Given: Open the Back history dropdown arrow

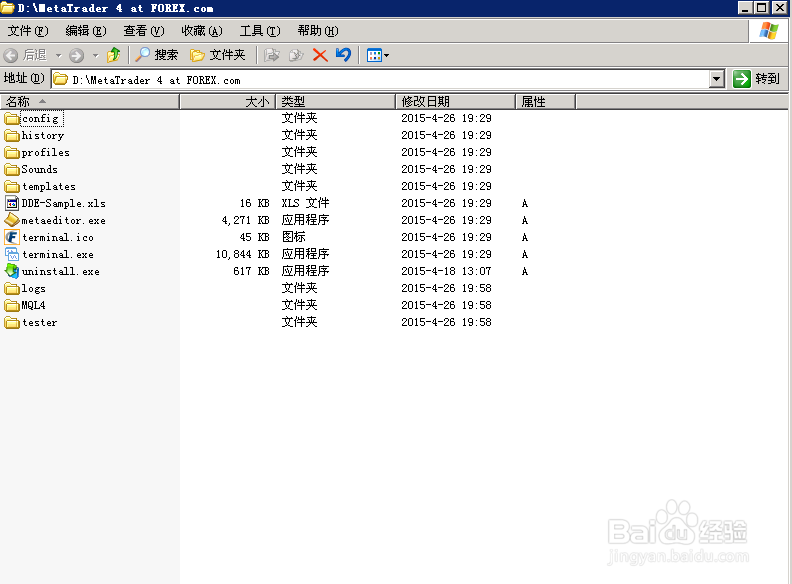Looking at the screenshot, I should [x=59, y=55].
